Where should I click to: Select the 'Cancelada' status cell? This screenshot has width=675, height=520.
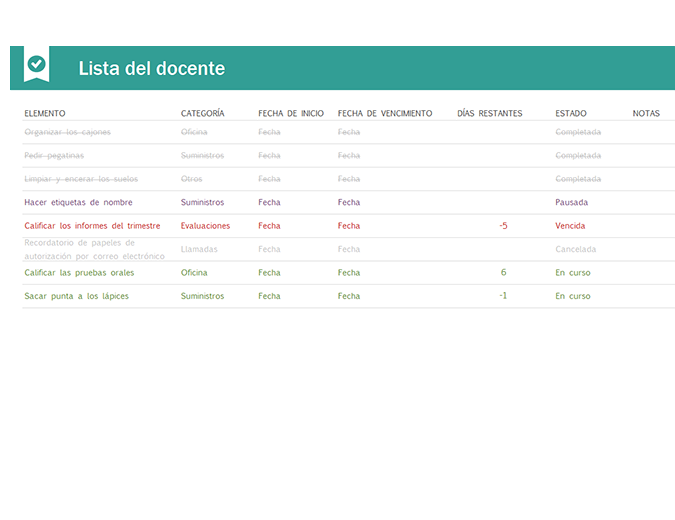pos(576,249)
